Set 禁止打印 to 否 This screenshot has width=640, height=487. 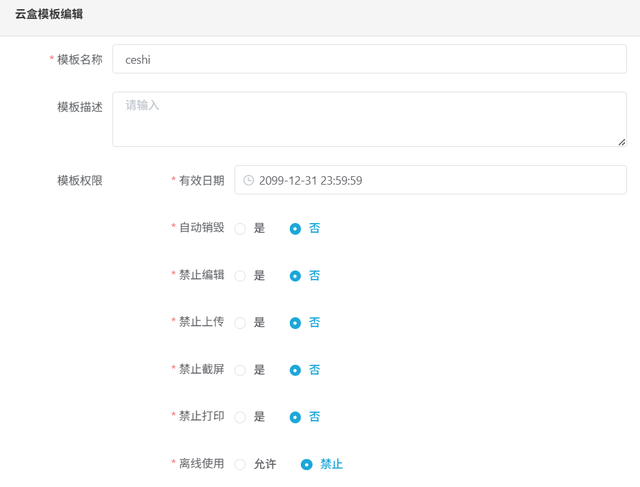click(x=295, y=417)
